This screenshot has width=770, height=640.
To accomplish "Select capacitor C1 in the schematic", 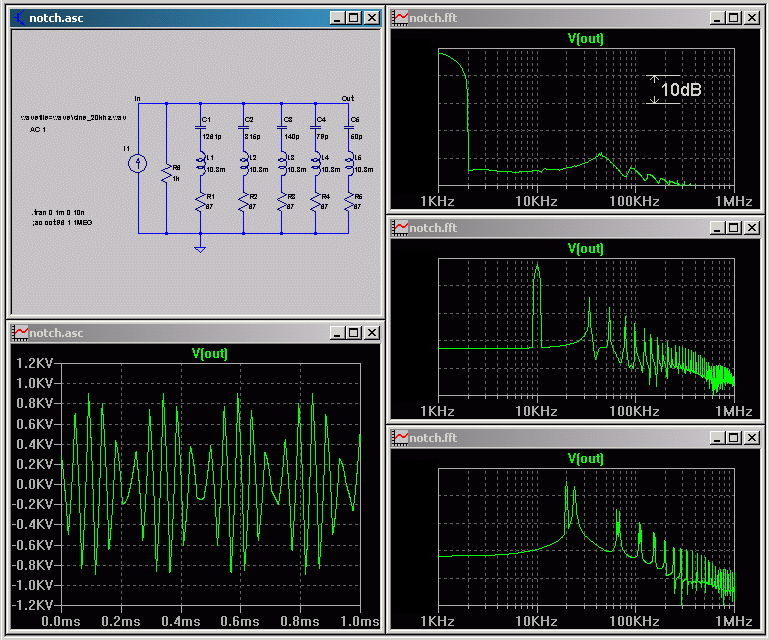I will 200,127.
